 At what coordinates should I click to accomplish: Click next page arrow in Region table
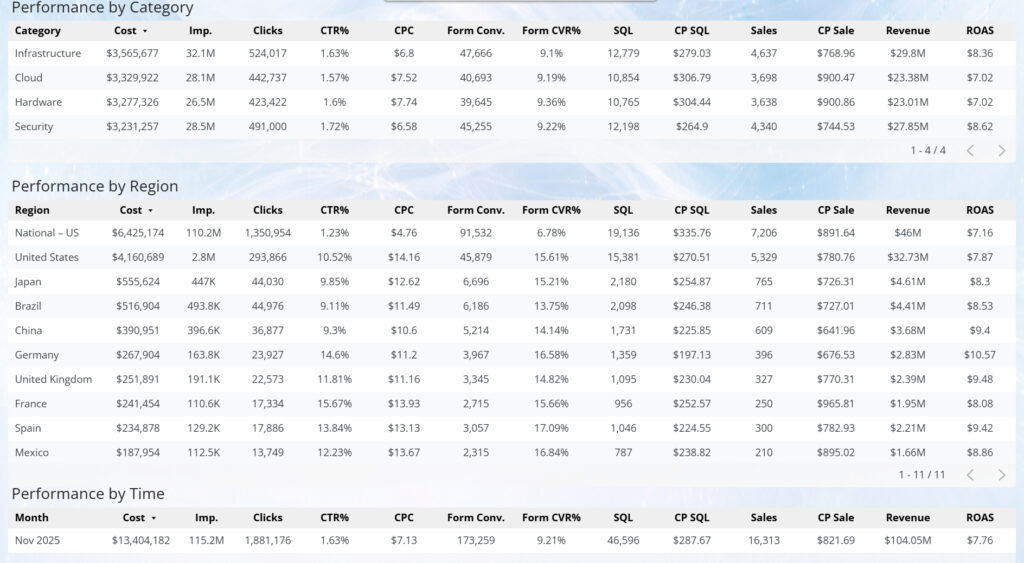tap(1001, 474)
